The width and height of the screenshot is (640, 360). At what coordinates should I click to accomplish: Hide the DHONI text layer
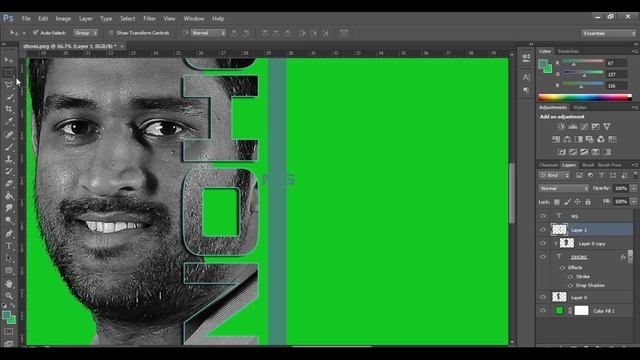[x=543, y=257]
